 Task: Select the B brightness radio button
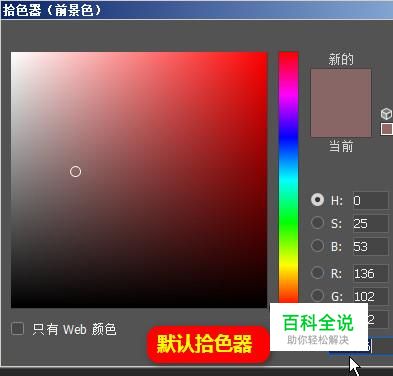pos(317,246)
